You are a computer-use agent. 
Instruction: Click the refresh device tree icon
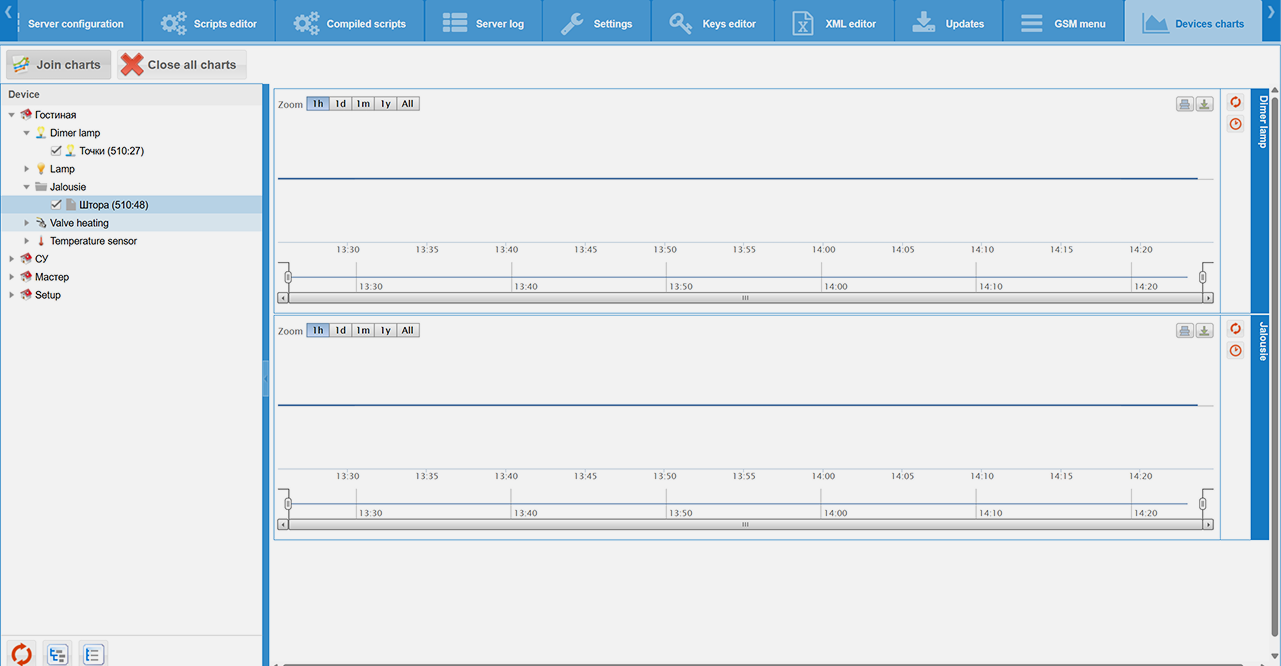coord(21,654)
